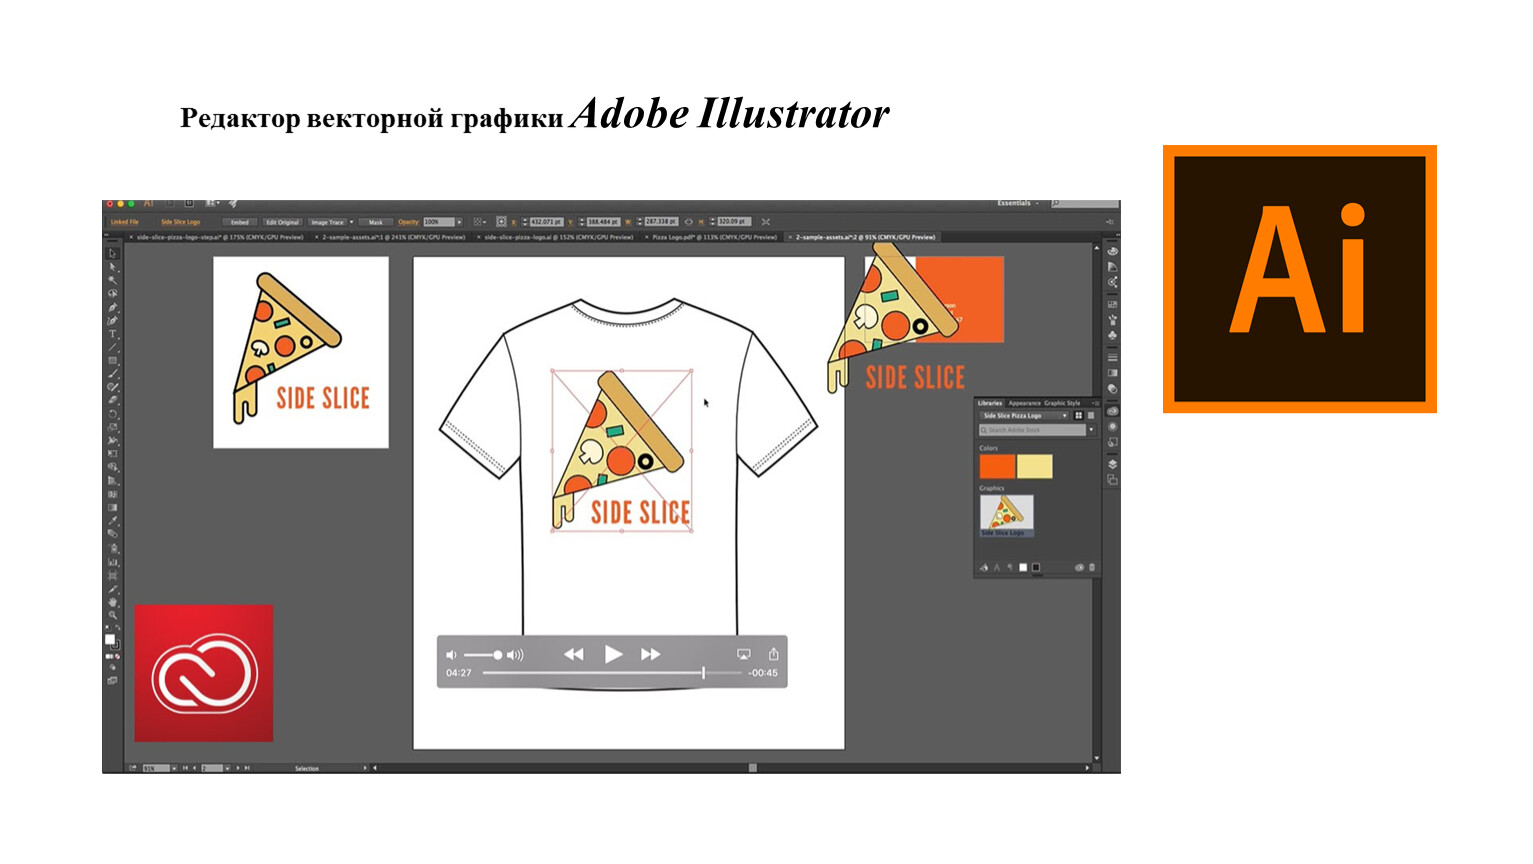Click the Creative Cloud sync icon in Libraries
The width and height of the screenshot is (1533, 864).
[x=1079, y=567]
